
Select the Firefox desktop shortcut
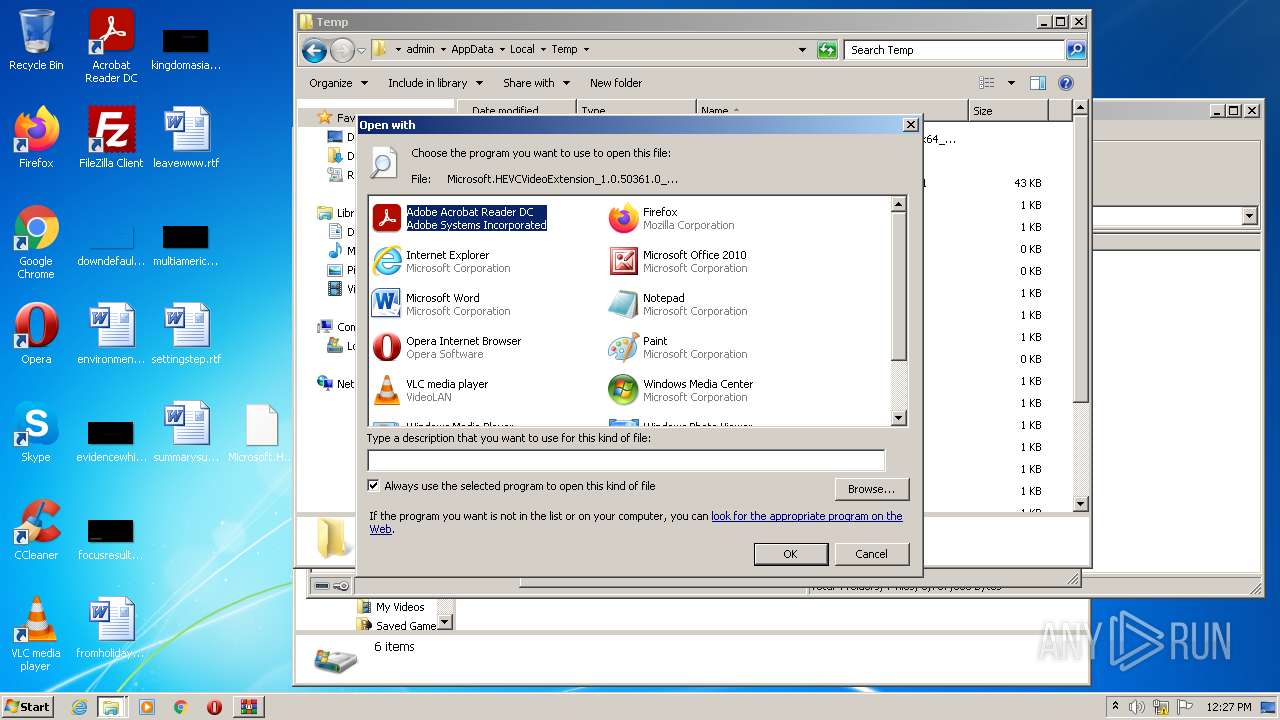[36, 137]
